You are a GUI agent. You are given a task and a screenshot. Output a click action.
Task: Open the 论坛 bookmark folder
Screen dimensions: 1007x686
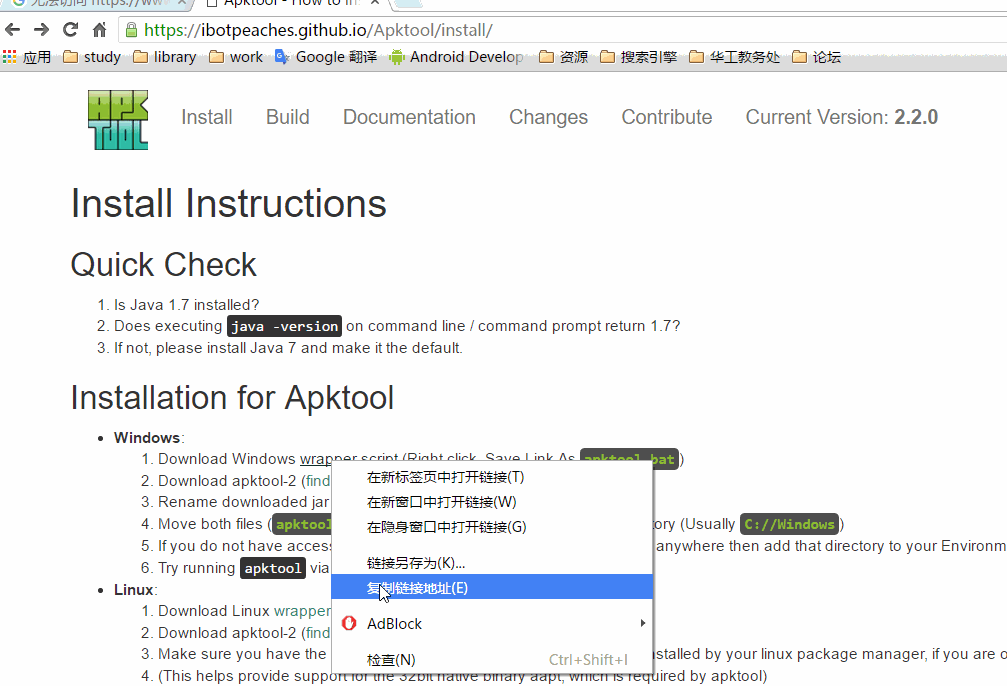pyautogui.click(x=816, y=57)
